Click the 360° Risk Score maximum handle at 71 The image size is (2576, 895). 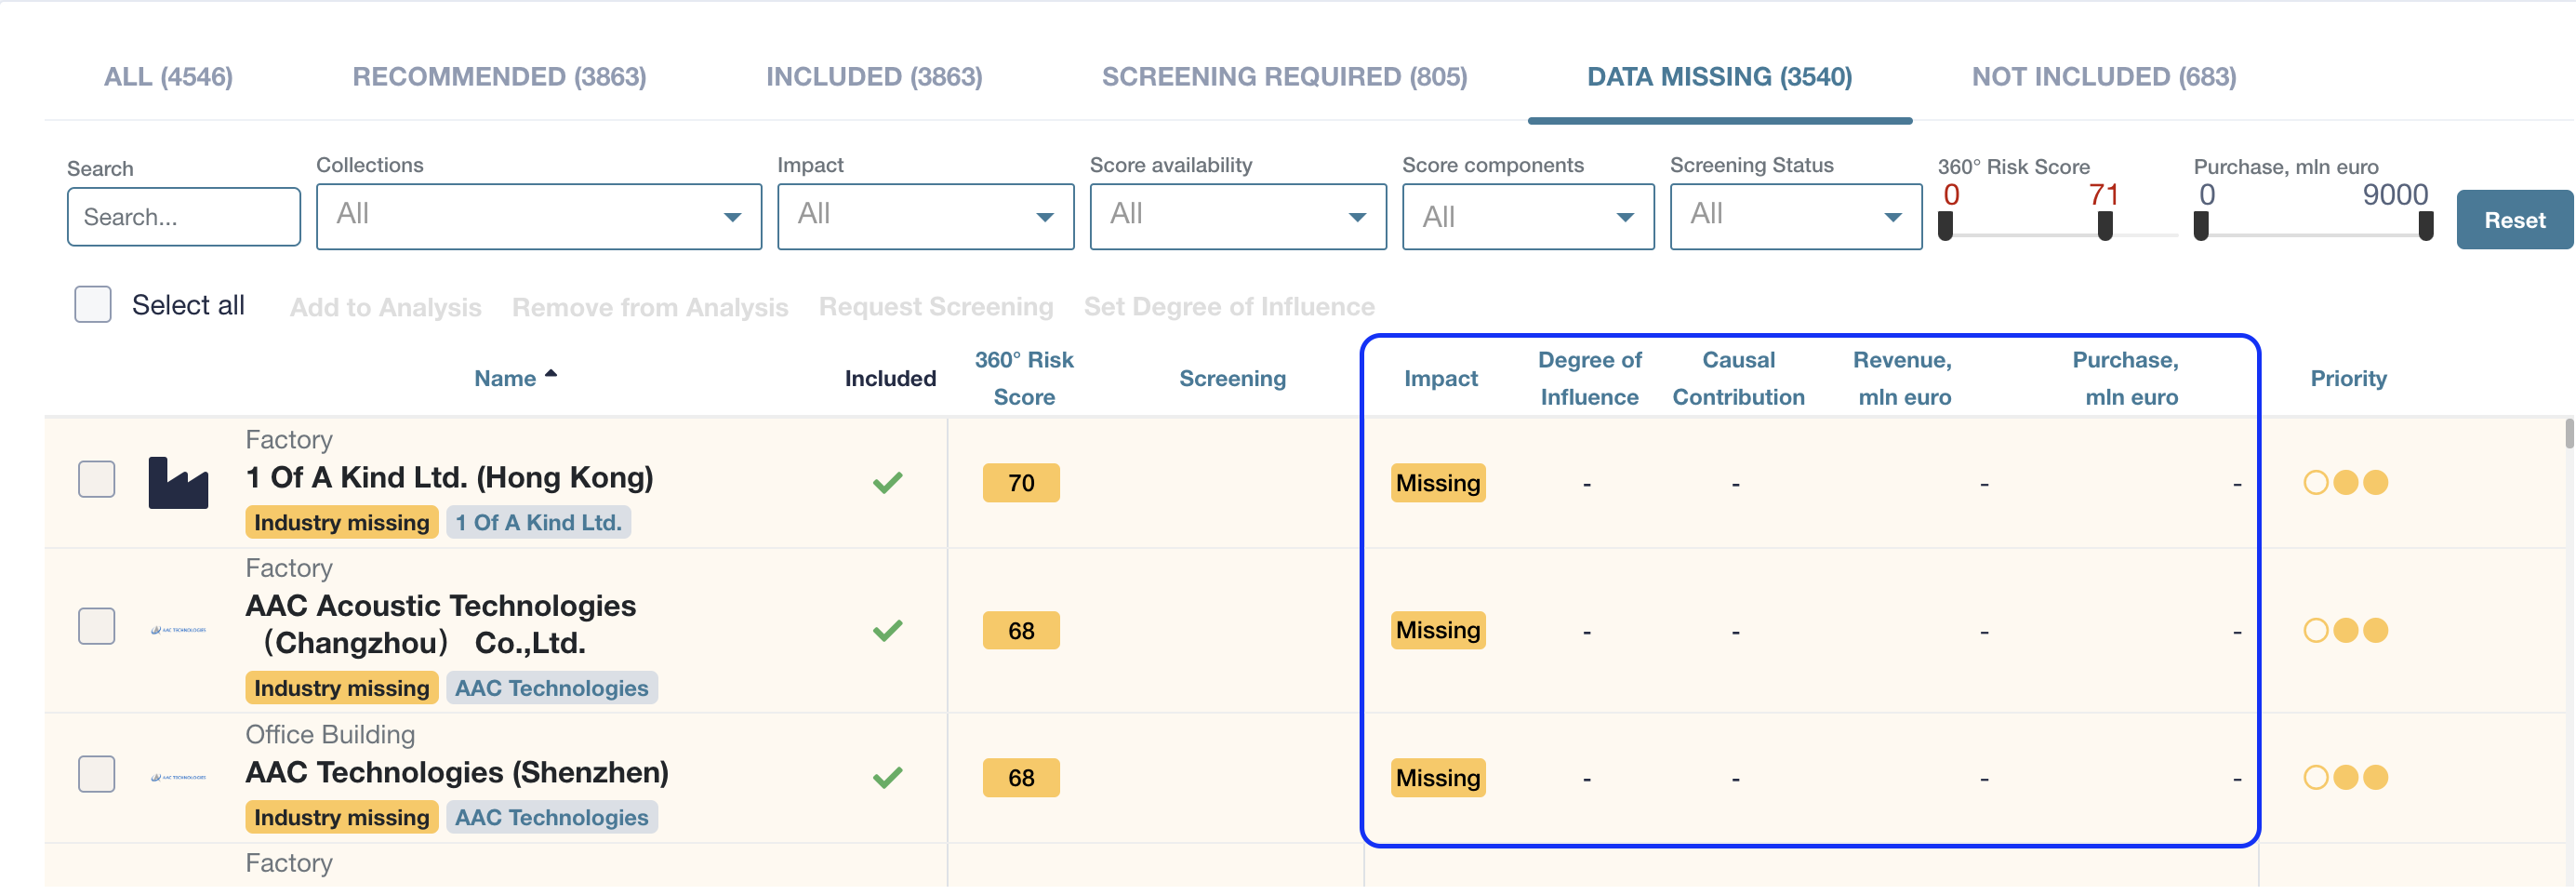click(x=2105, y=228)
